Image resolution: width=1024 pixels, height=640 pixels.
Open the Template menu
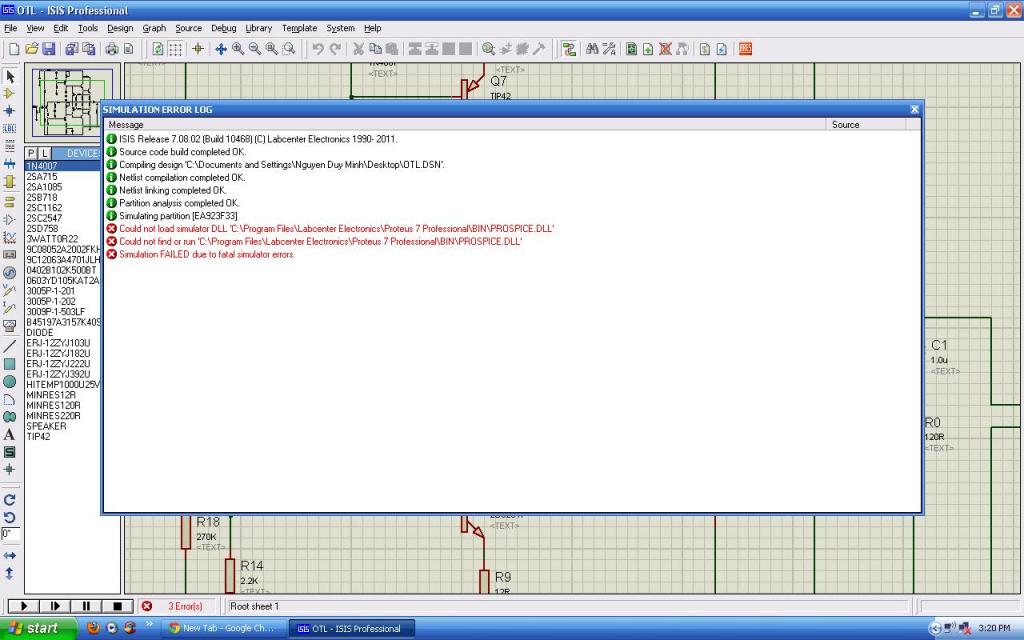[299, 28]
